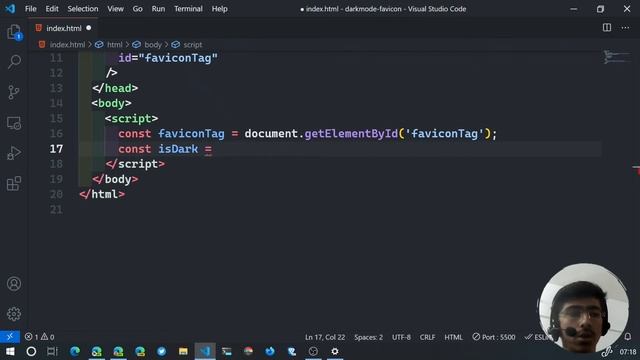The height and width of the screenshot is (360, 640).
Task: Click the id="faviconTag" attribute on line 11
Action: tap(168, 58)
